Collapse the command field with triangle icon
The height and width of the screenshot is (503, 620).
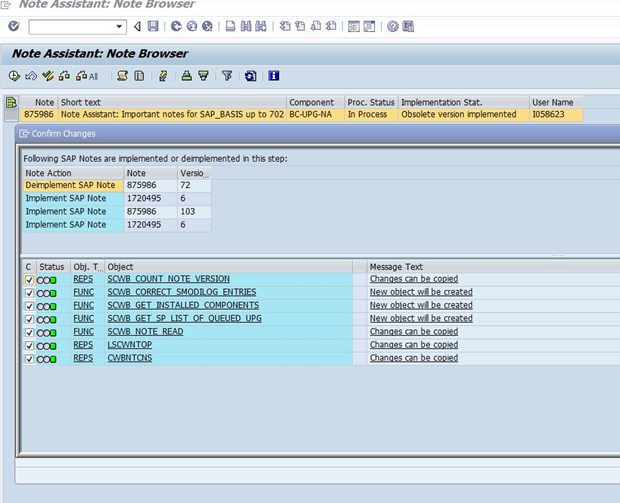137,26
